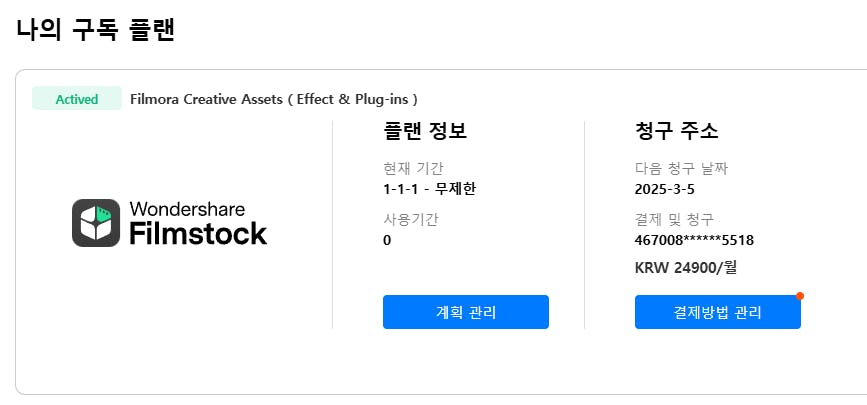Click the 플랜 정보 section heading

click(425, 131)
